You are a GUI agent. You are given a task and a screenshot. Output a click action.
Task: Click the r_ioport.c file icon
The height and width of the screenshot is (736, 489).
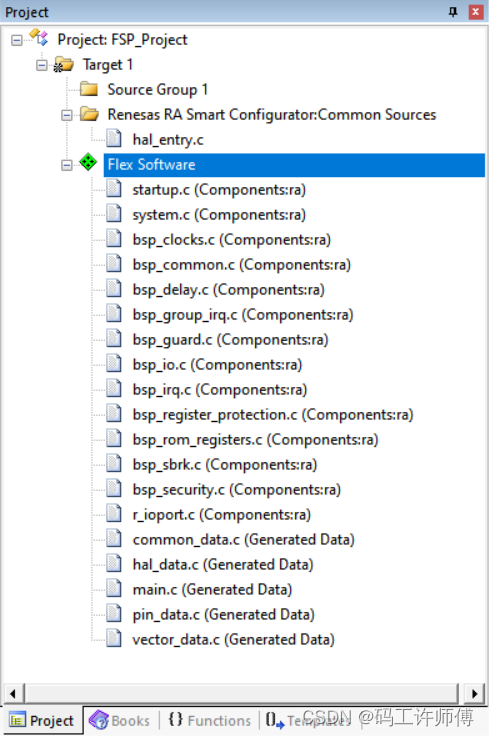click(x=114, y=514)
